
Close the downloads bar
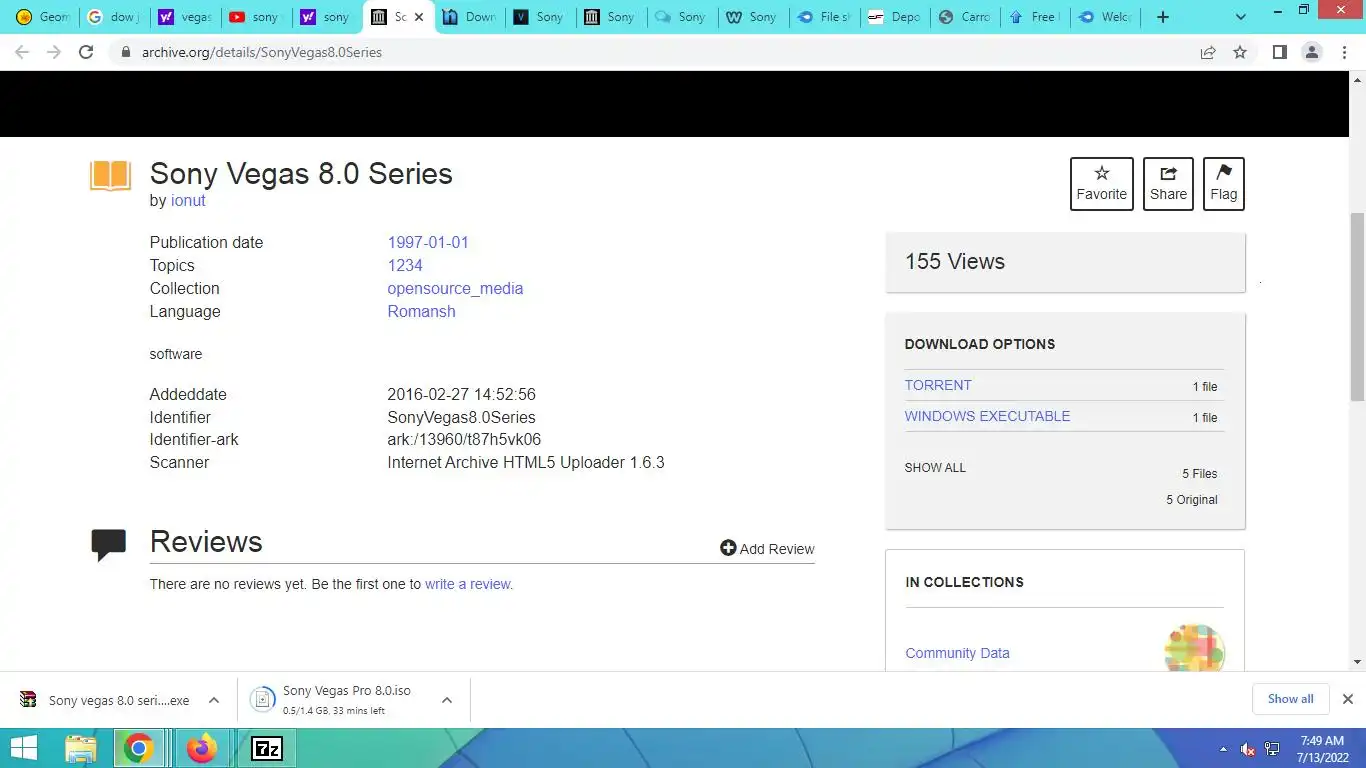[x=1347, y=699]
